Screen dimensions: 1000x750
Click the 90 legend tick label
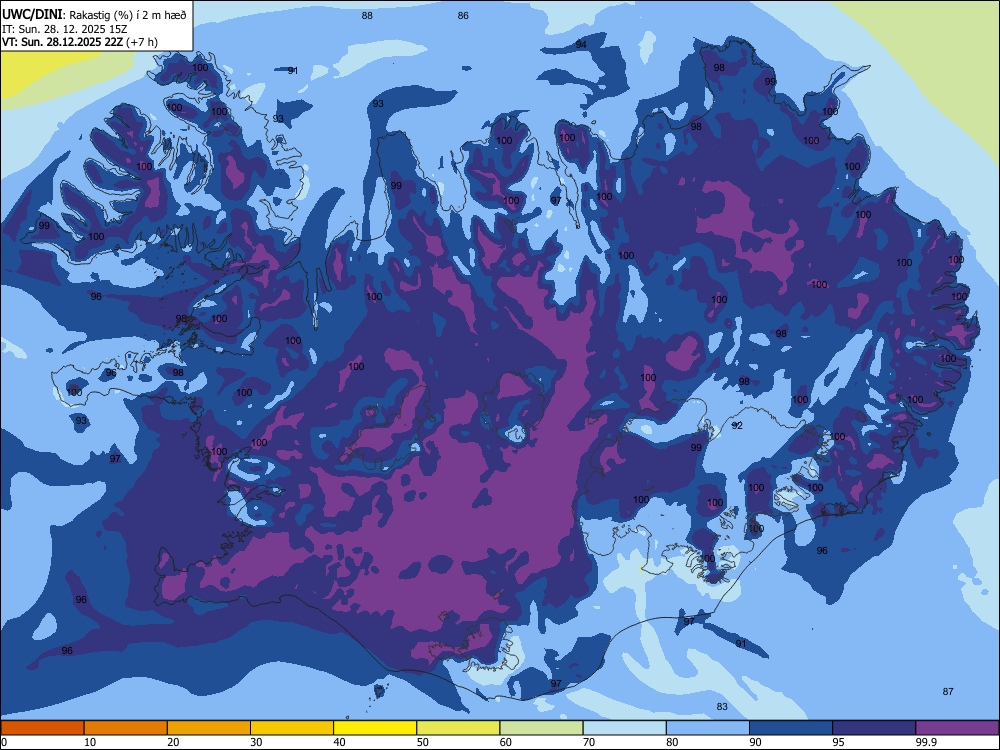point(755,742)
